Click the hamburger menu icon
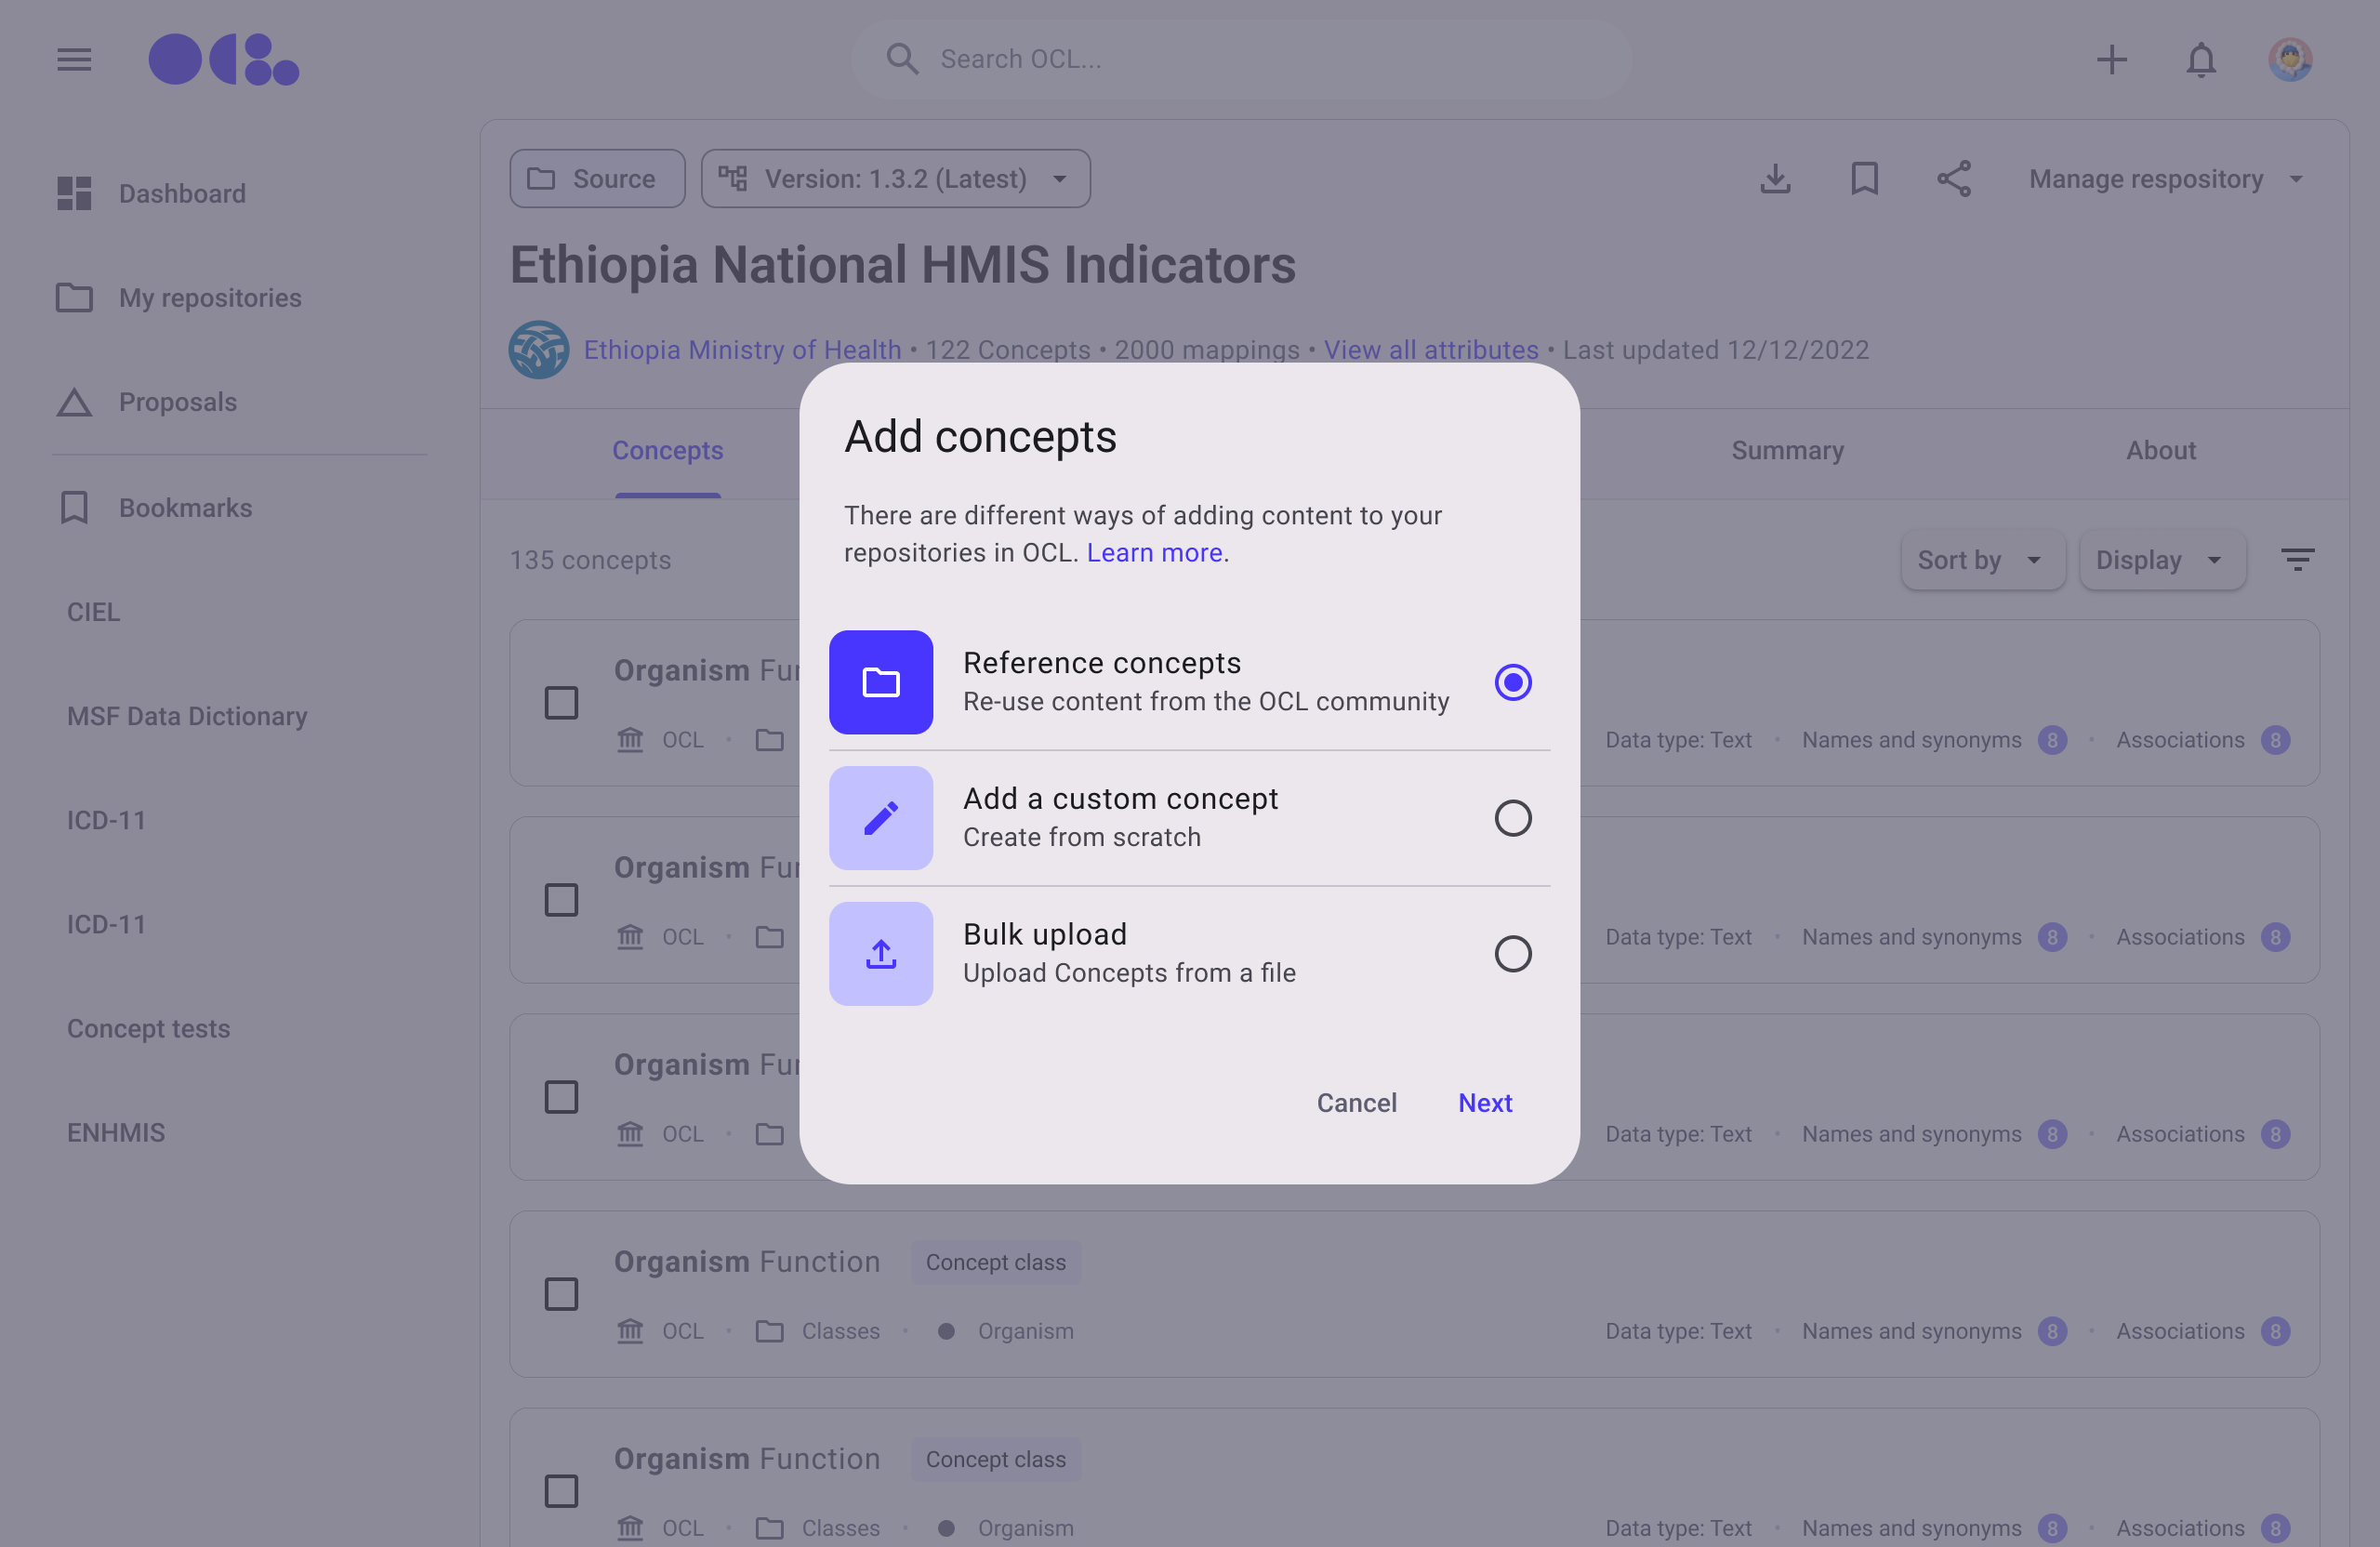The image size is (2380, 1547). (74, 59)
